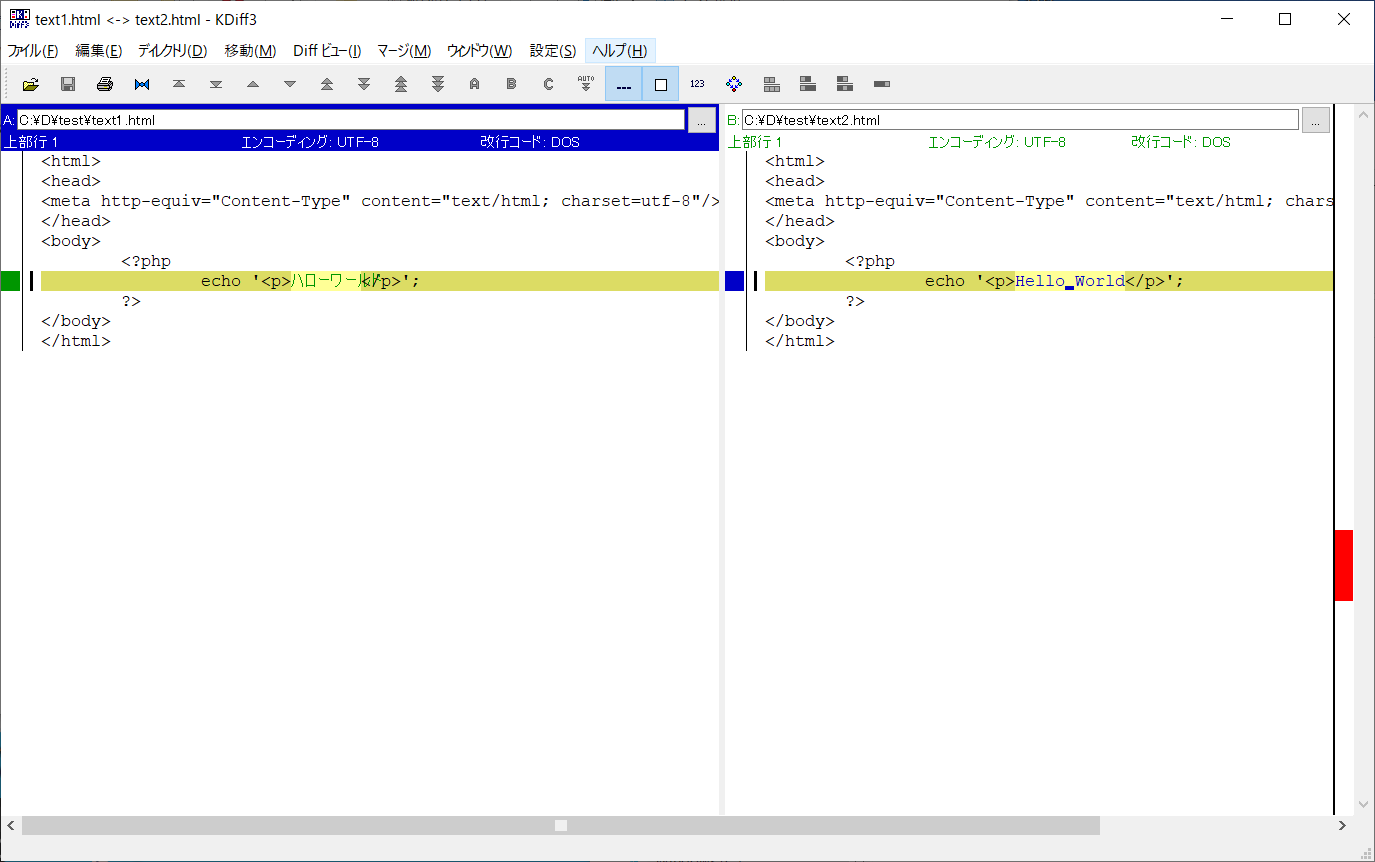Click the save disk icon

(x=68, y=84)
